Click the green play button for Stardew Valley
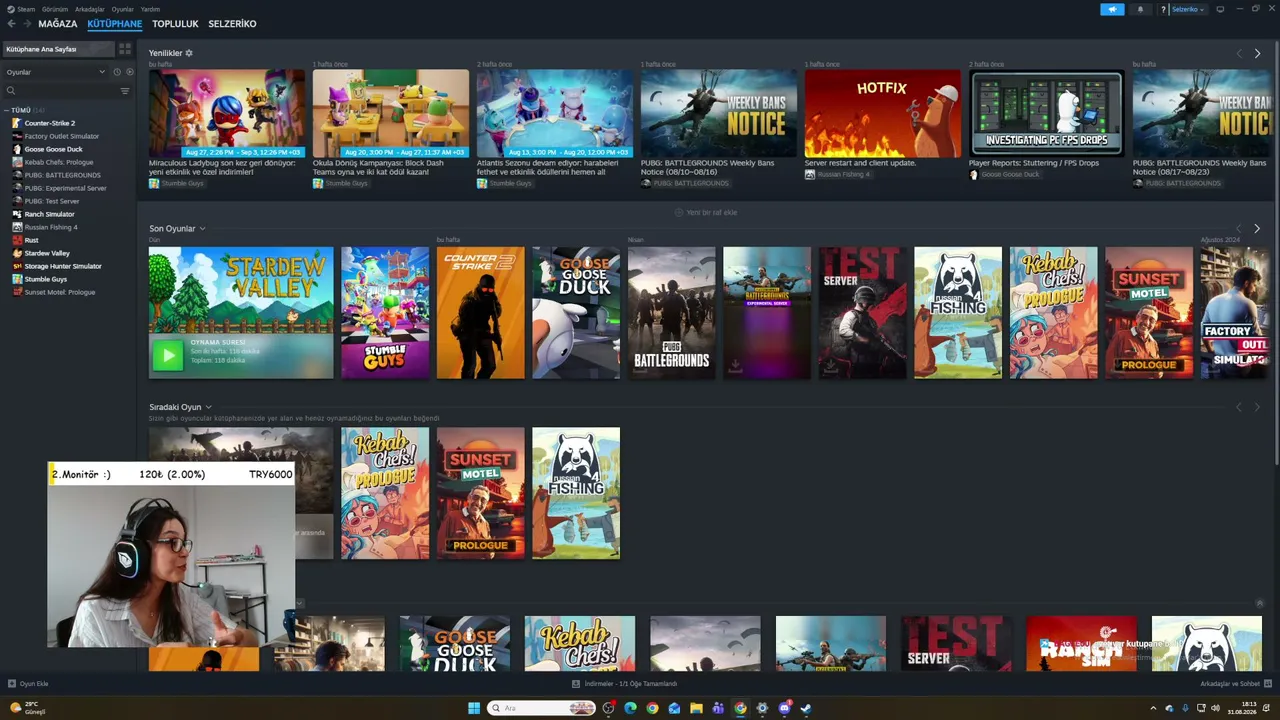 168,355
